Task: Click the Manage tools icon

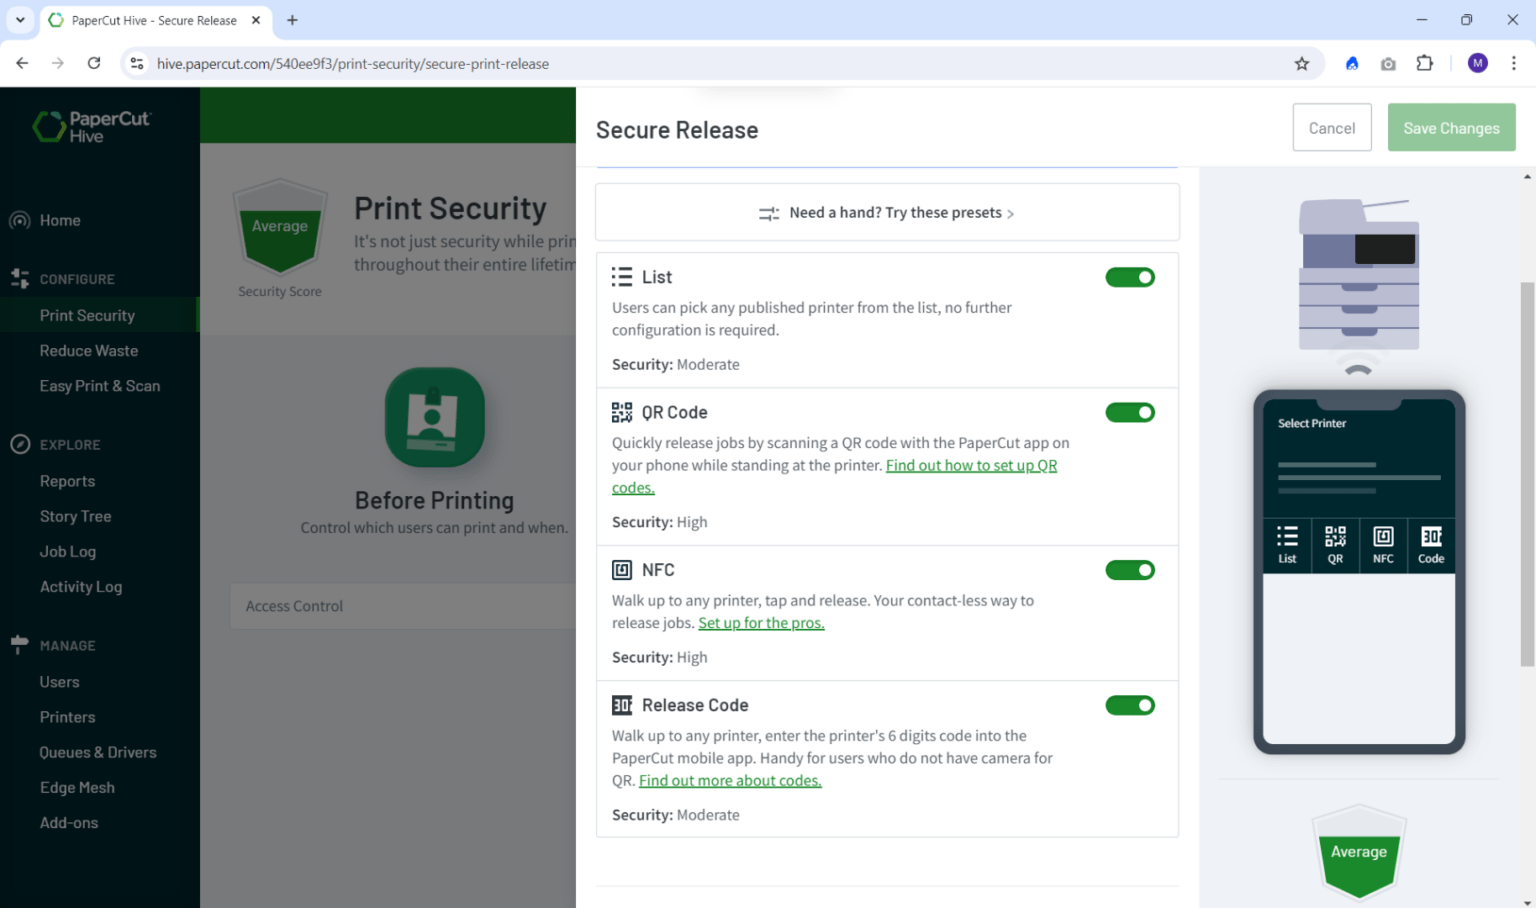Action: (x=20, y=645)
